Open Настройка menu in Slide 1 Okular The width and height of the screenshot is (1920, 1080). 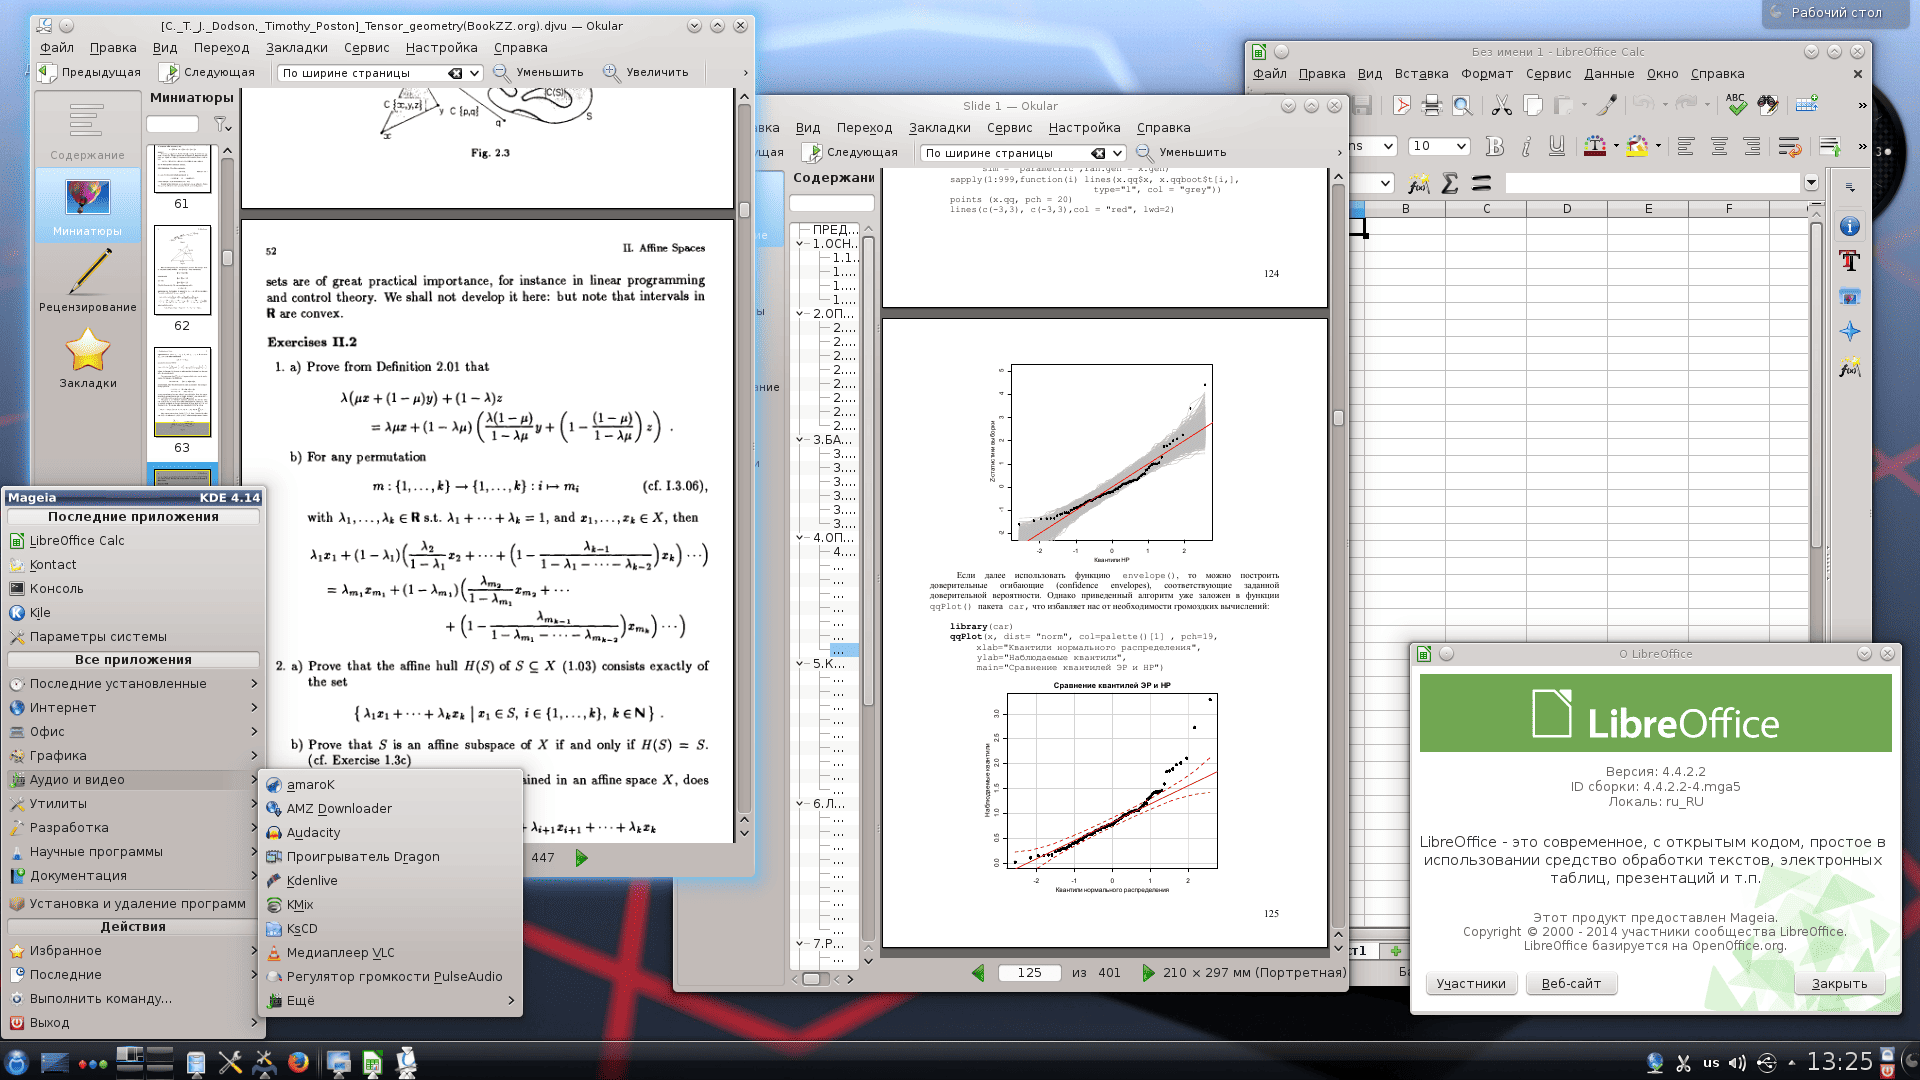pos(1084,128)
